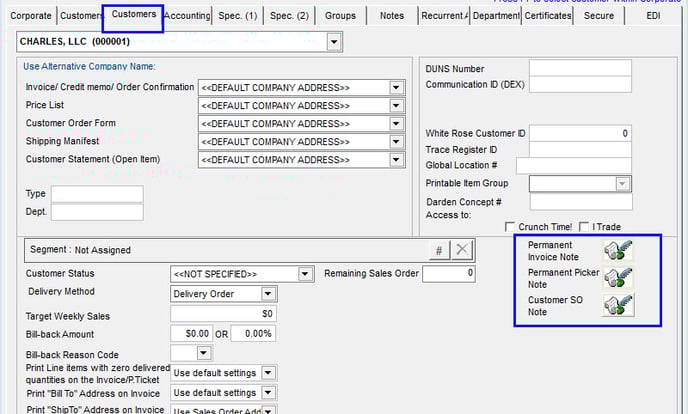Expand the CHARLES, LLC customer dropdown
Viewport: 688px width, 414px height.
click(333, 43)
